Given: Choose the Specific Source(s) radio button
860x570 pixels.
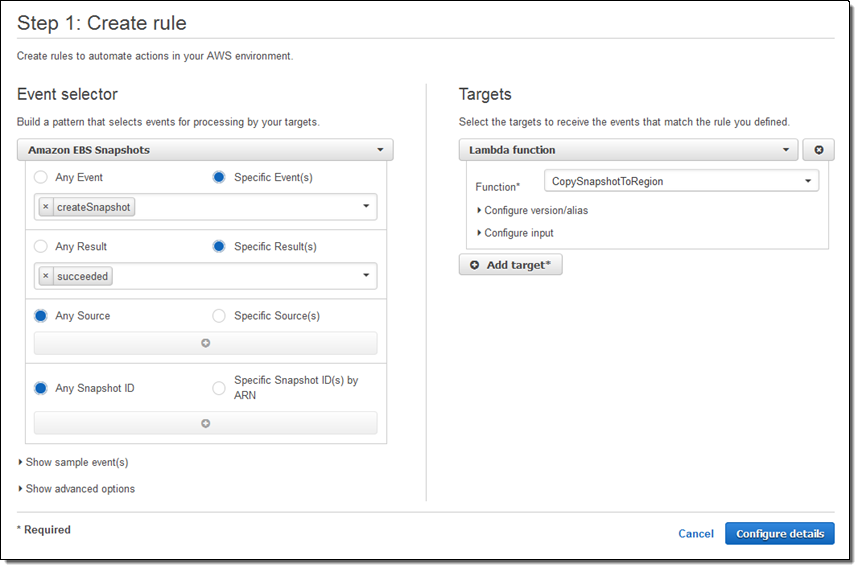Looking at the screenshot, I should point(219,316).
